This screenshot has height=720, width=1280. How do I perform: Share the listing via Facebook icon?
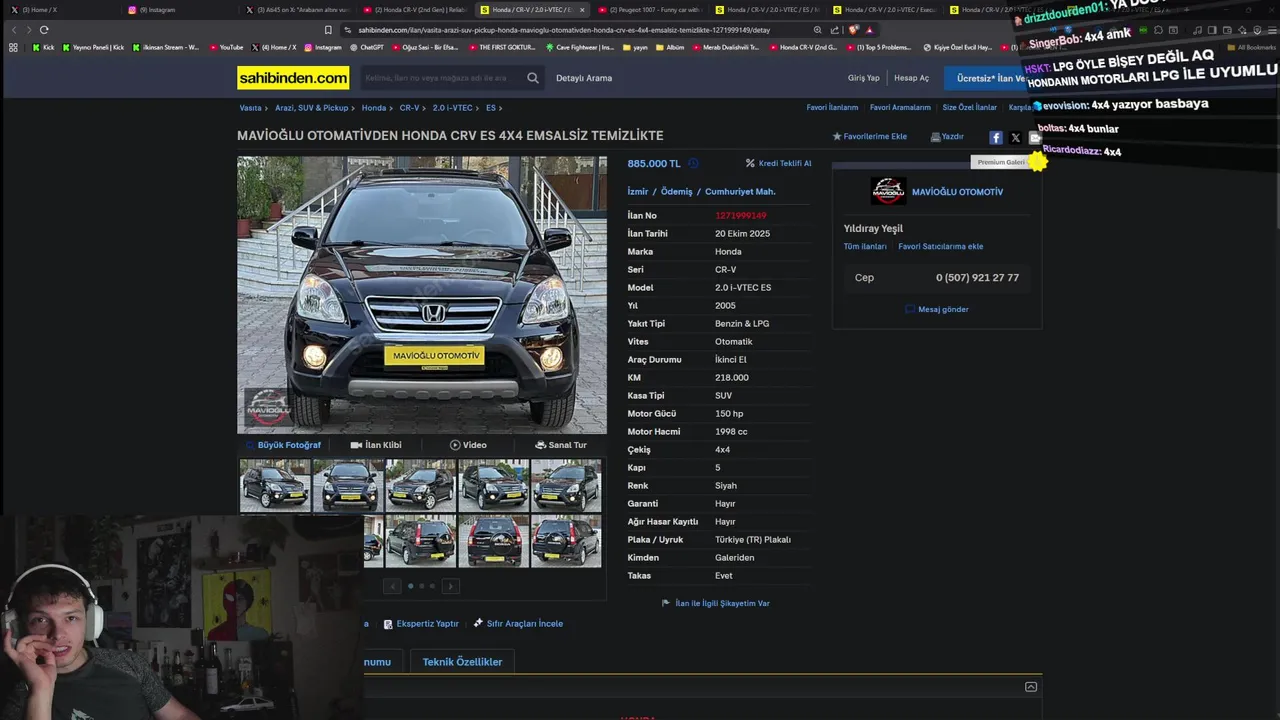click(x=996, y=138)
